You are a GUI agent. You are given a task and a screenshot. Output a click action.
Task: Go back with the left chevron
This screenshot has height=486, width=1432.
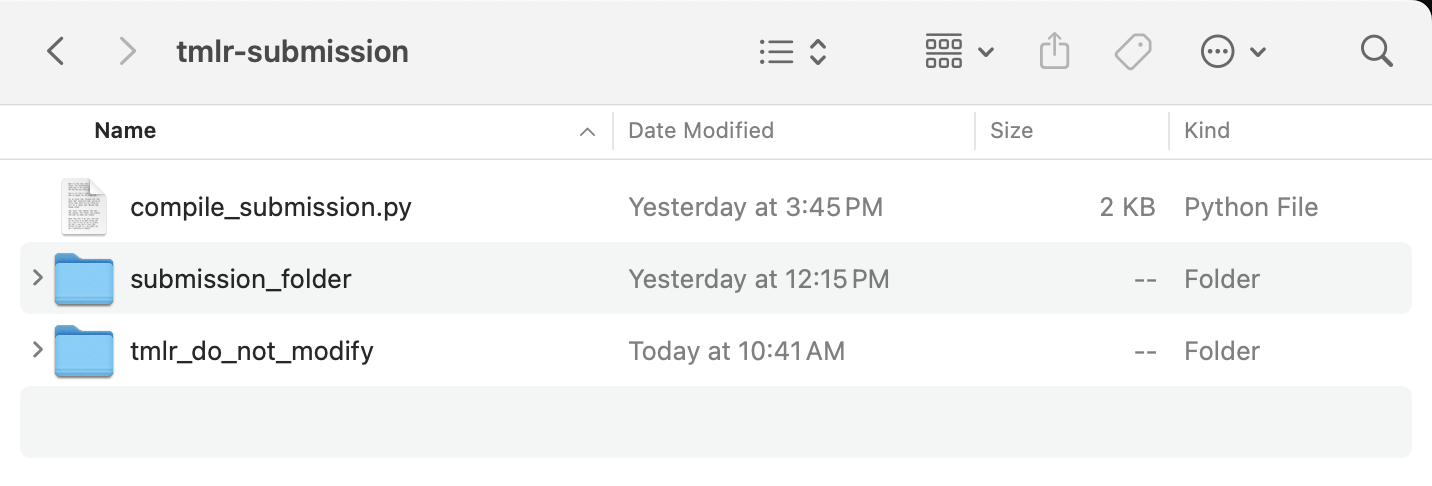click(56, 51)
